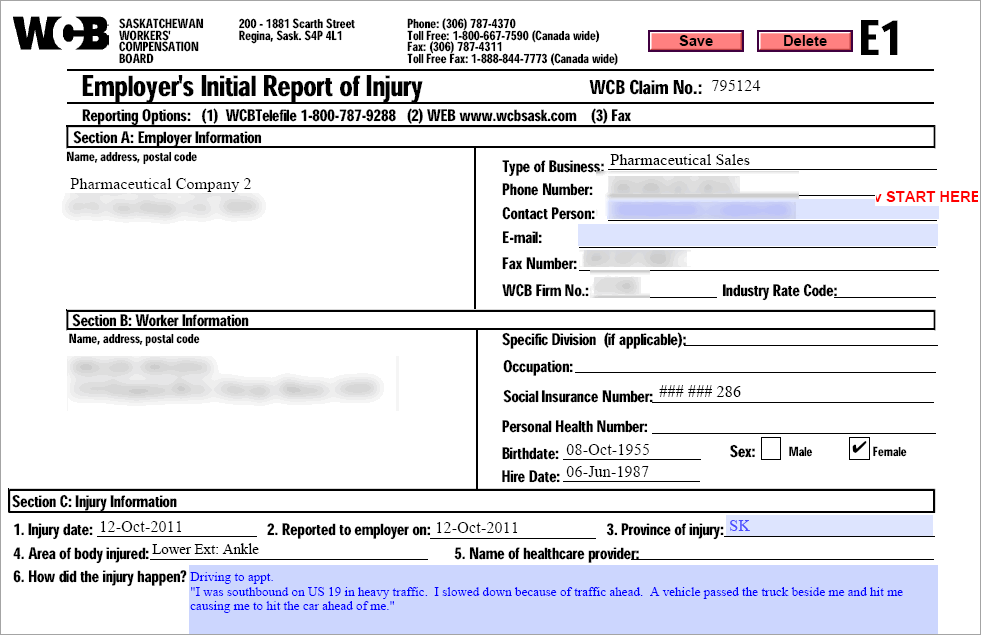Click the (3) Fax reporting option
Image resolution: width=981 pixels, height=635 pixels.
click(611, 116)
